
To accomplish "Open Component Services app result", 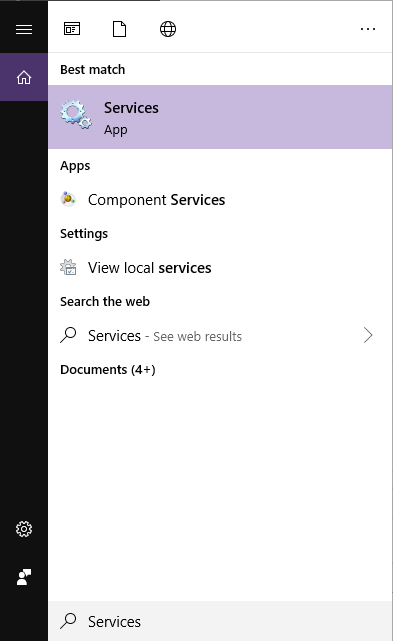I will [x=220, y=200].
